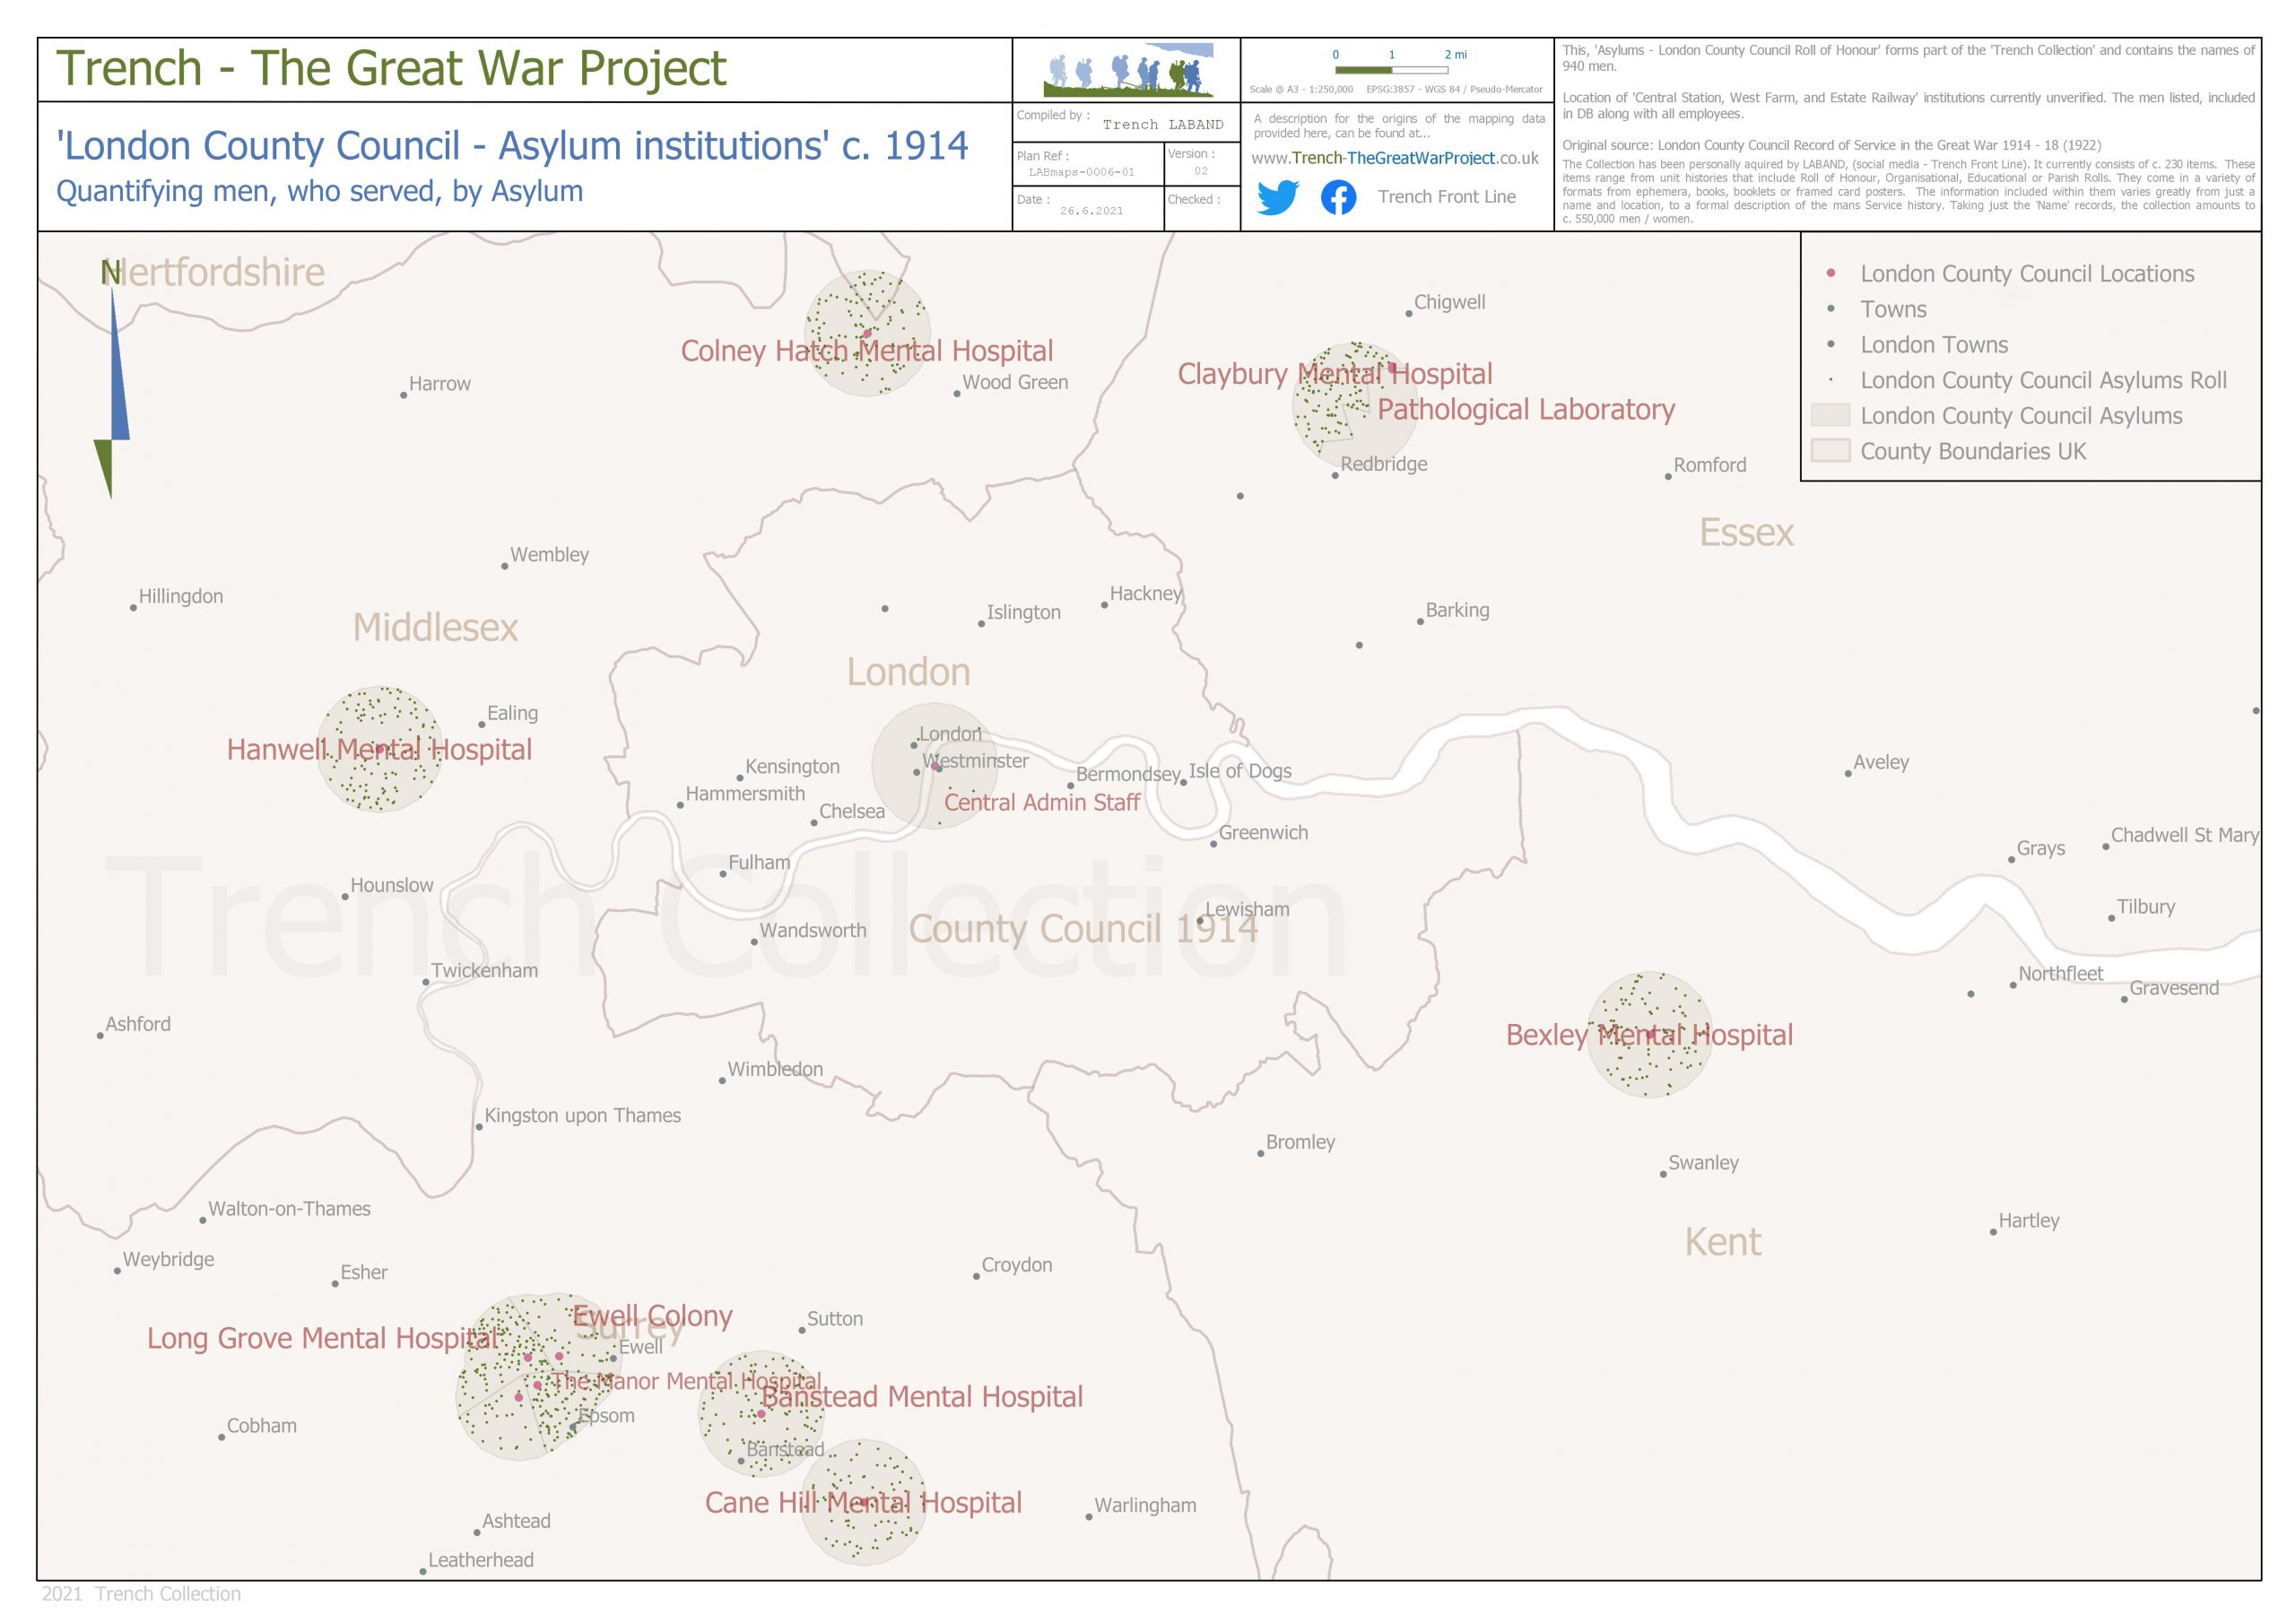The height and width of the screenshot is (1623, 2296).
Task: Click the Facebook logo icon
Action: (x=1338, y=197)
